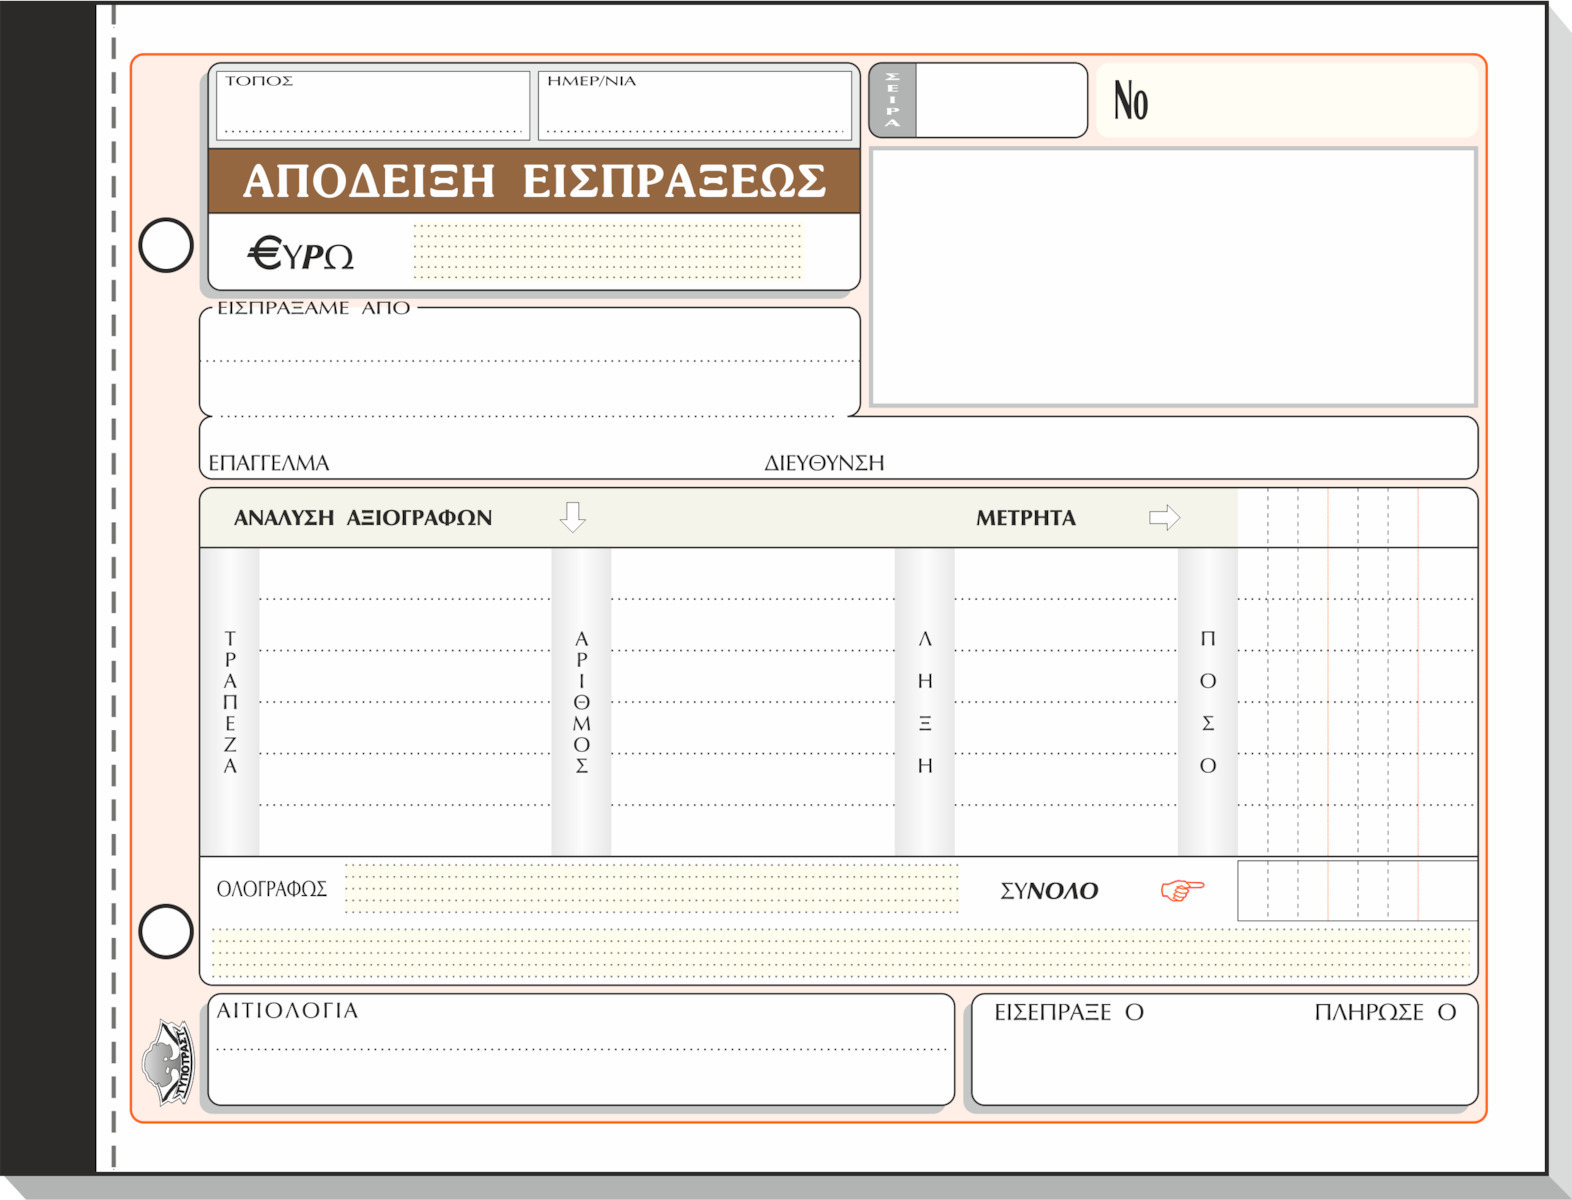
Task: Click the Euro symbol logo
Action: (x=300, y=254)
